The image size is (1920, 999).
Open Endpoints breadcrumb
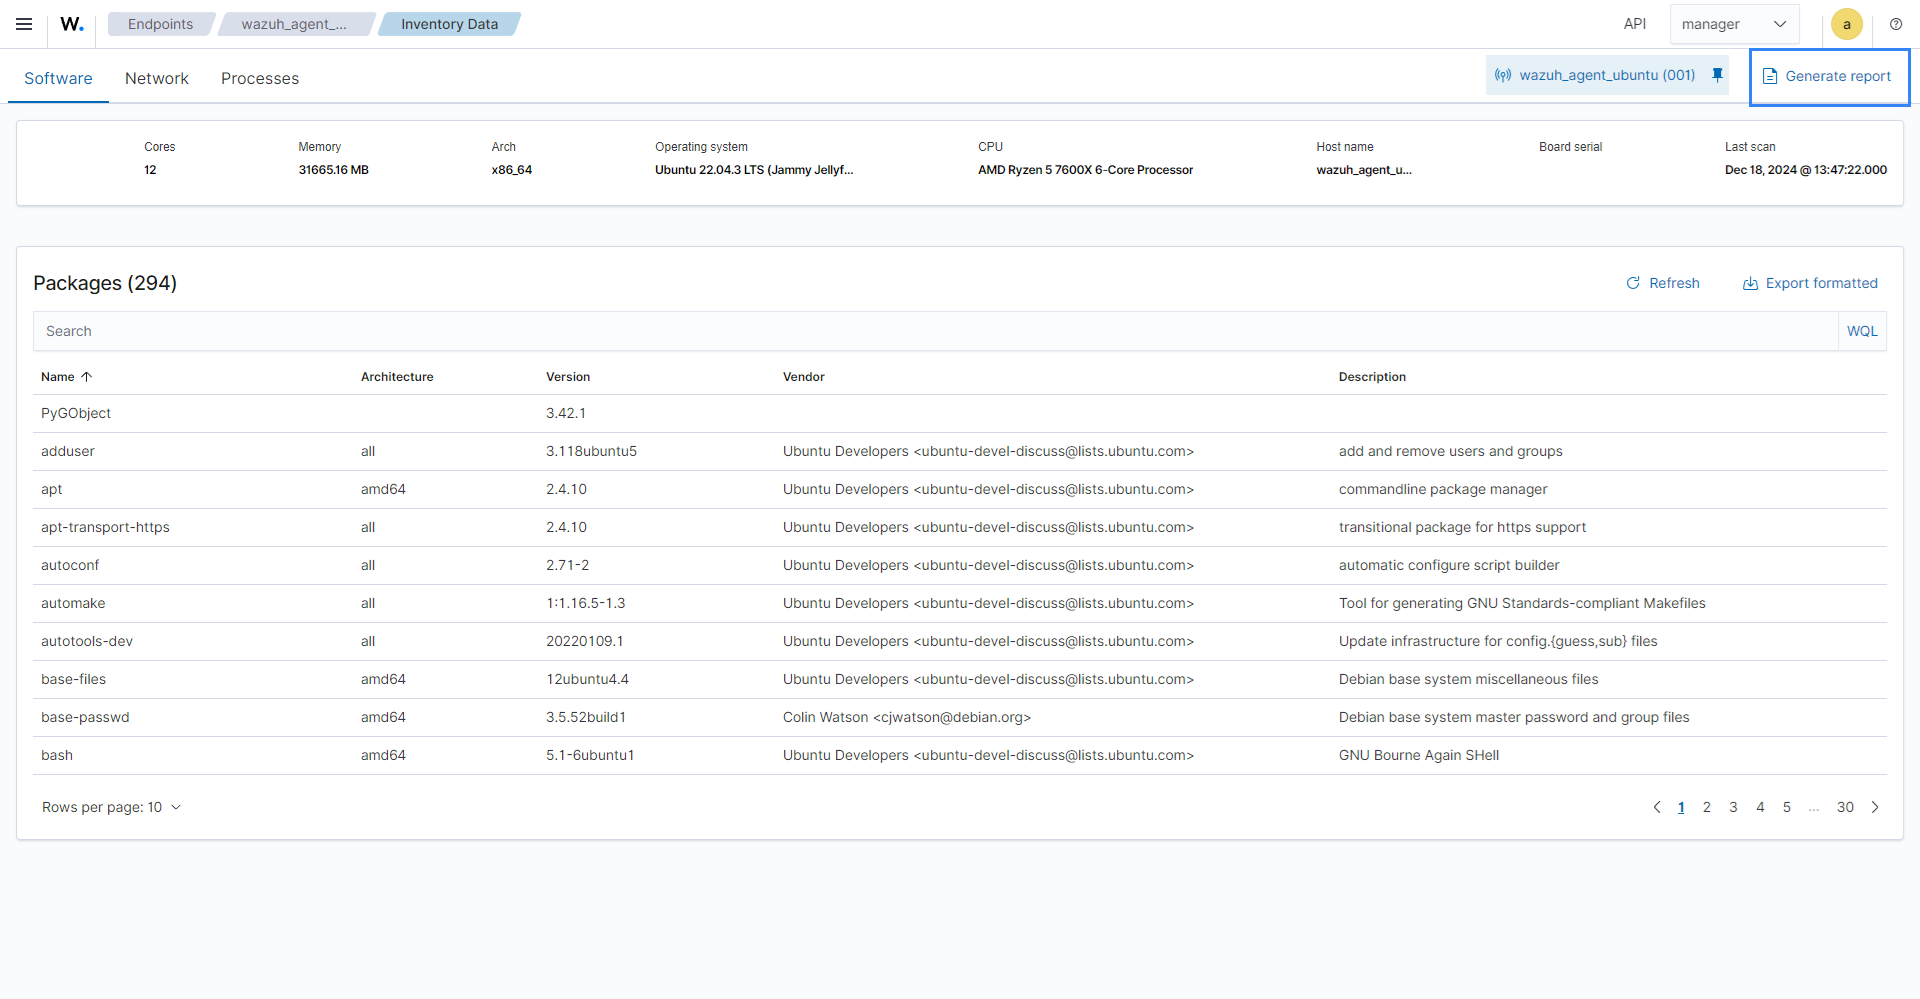[160, 24]
